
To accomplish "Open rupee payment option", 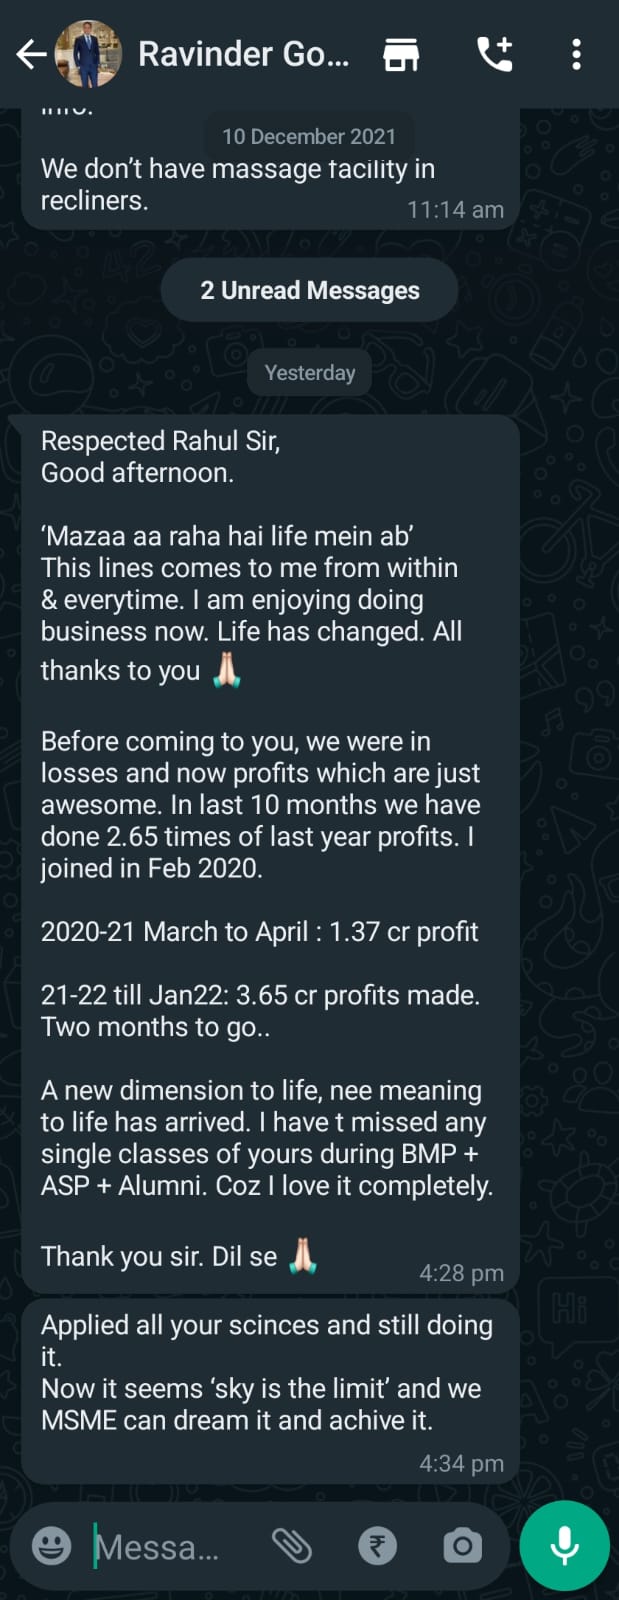I will coord(377,1546).
